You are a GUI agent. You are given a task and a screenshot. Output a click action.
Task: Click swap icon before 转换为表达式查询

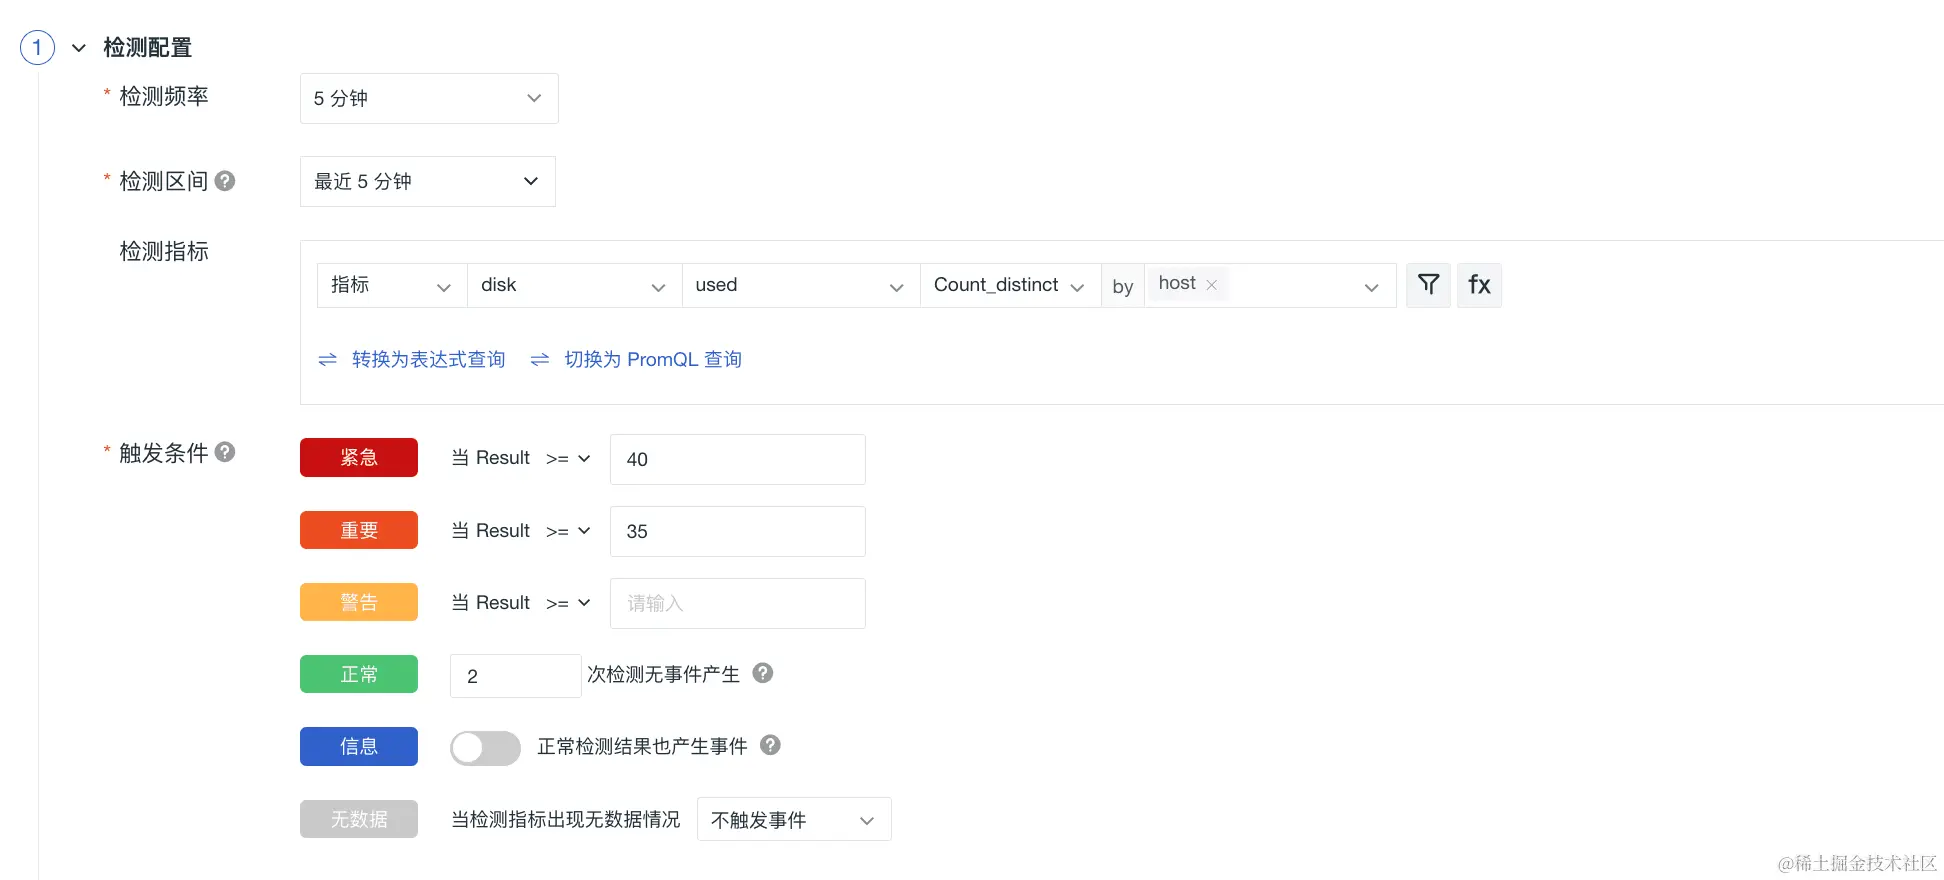click(x=327, y=359)
